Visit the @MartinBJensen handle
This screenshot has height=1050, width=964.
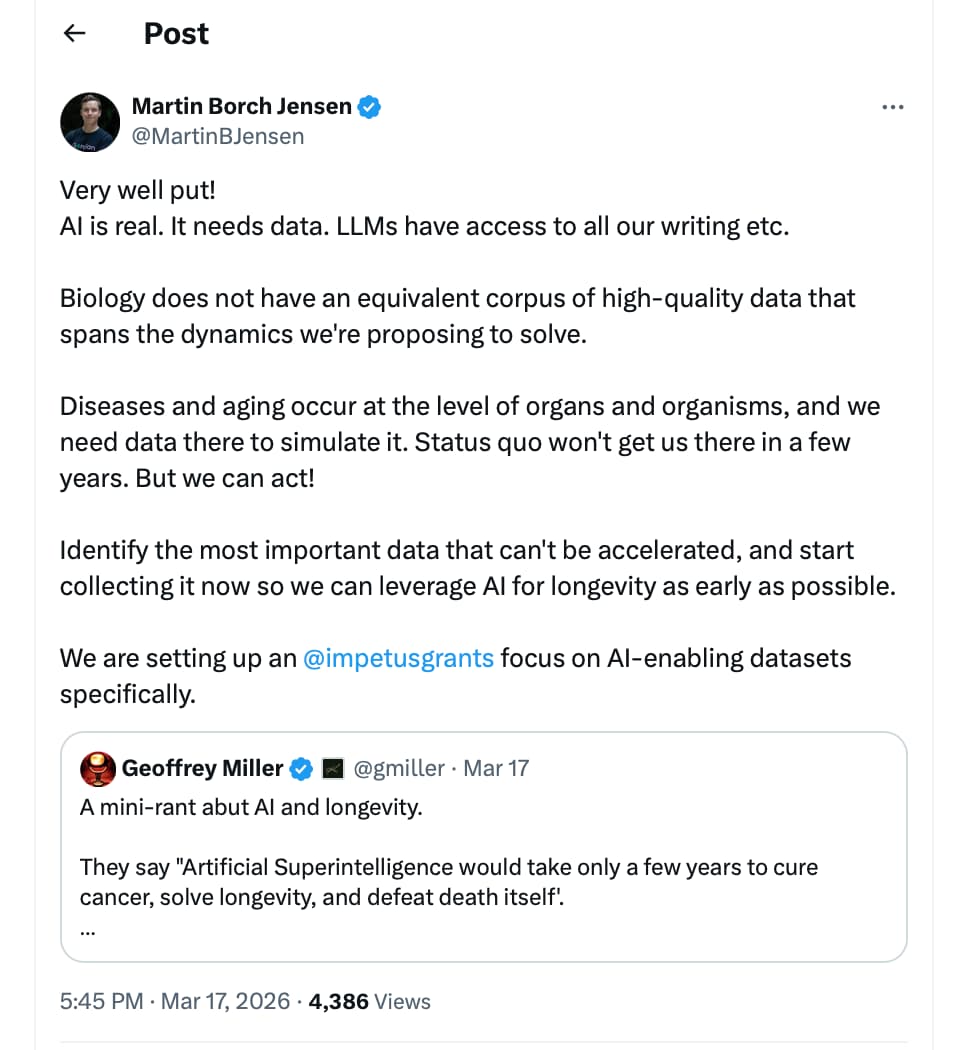tap(218, 136)
